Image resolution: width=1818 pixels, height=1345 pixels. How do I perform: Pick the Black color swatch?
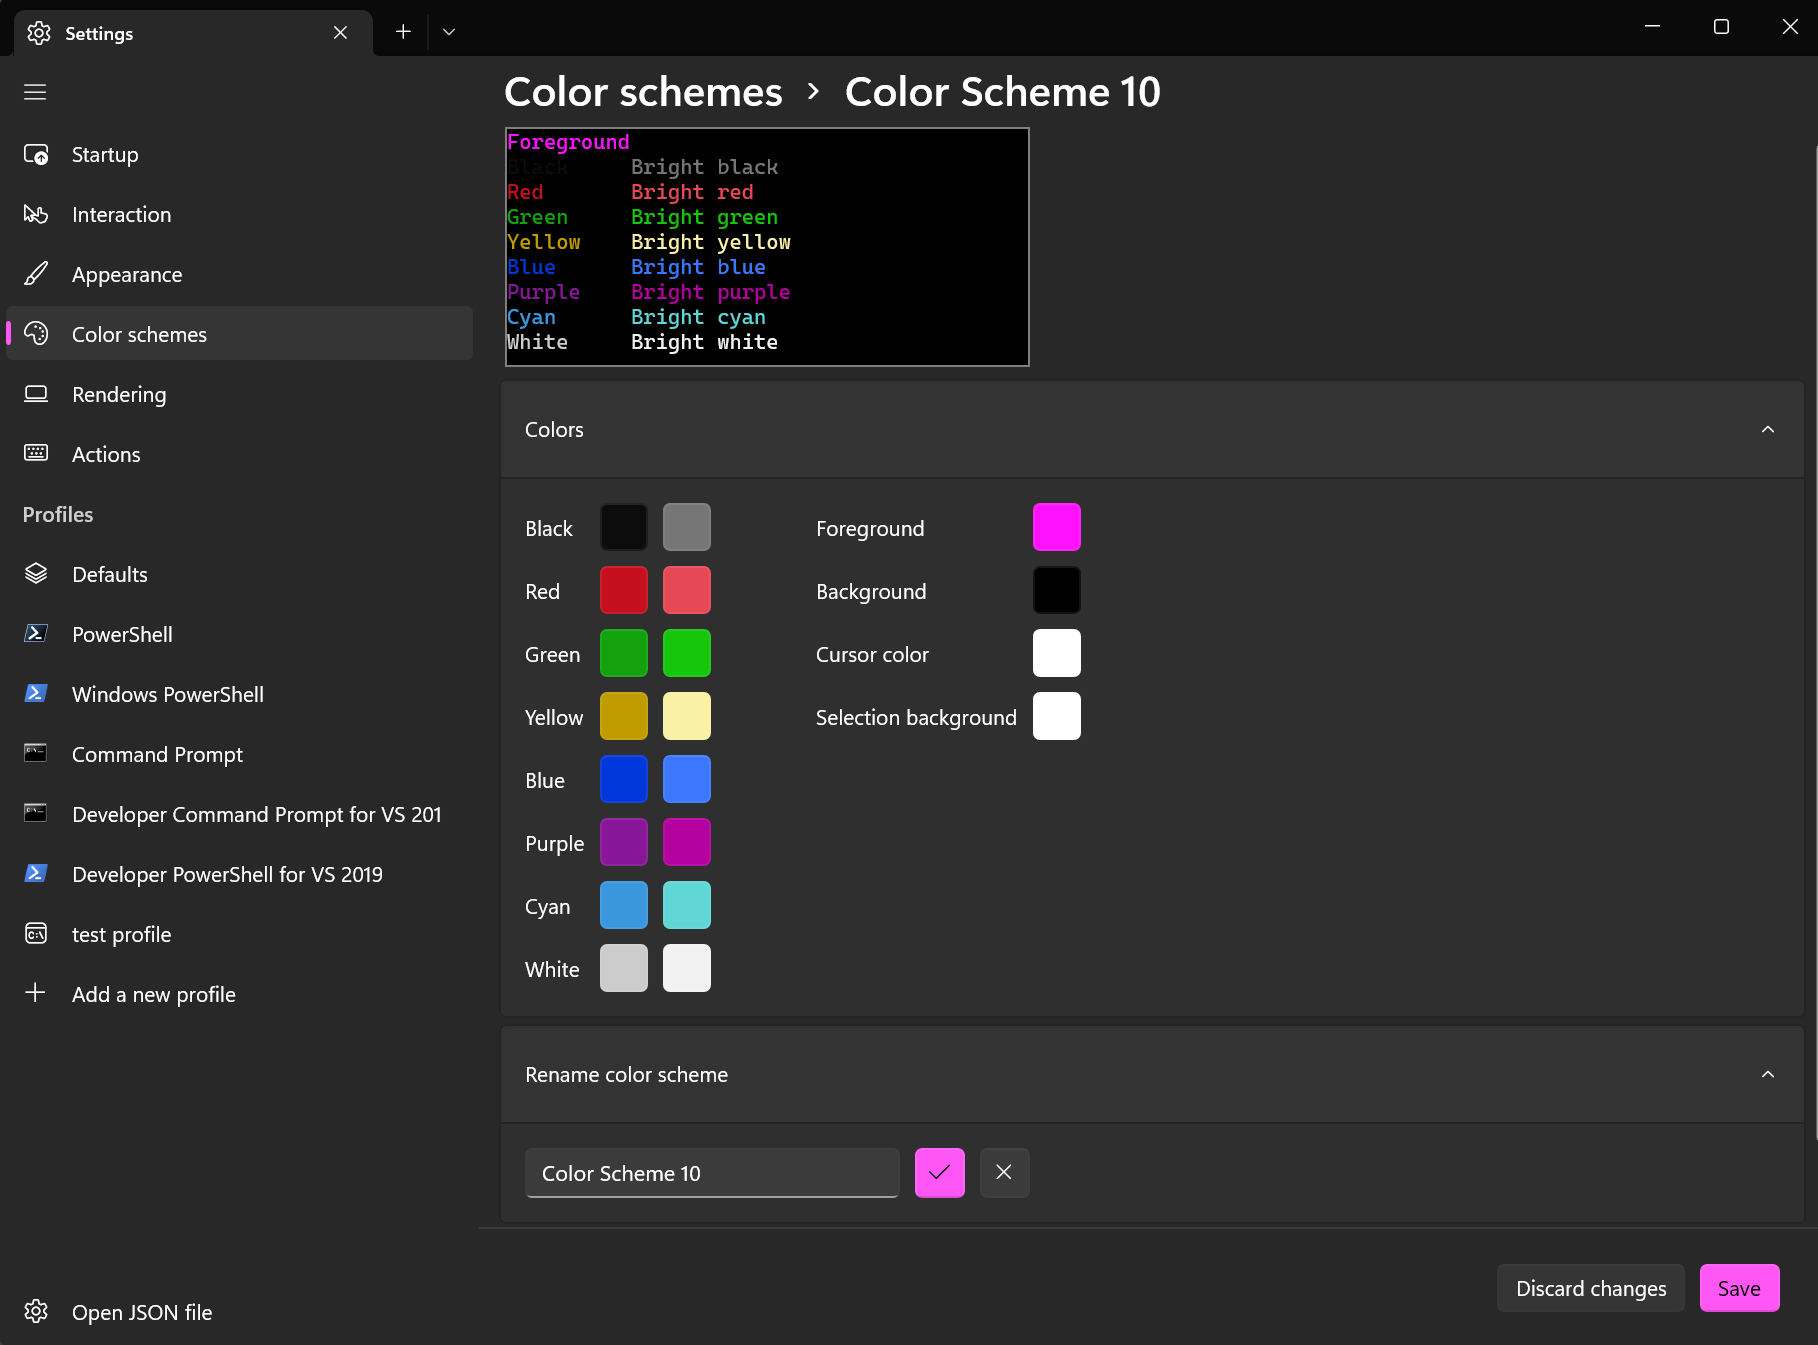coord(624,527)
